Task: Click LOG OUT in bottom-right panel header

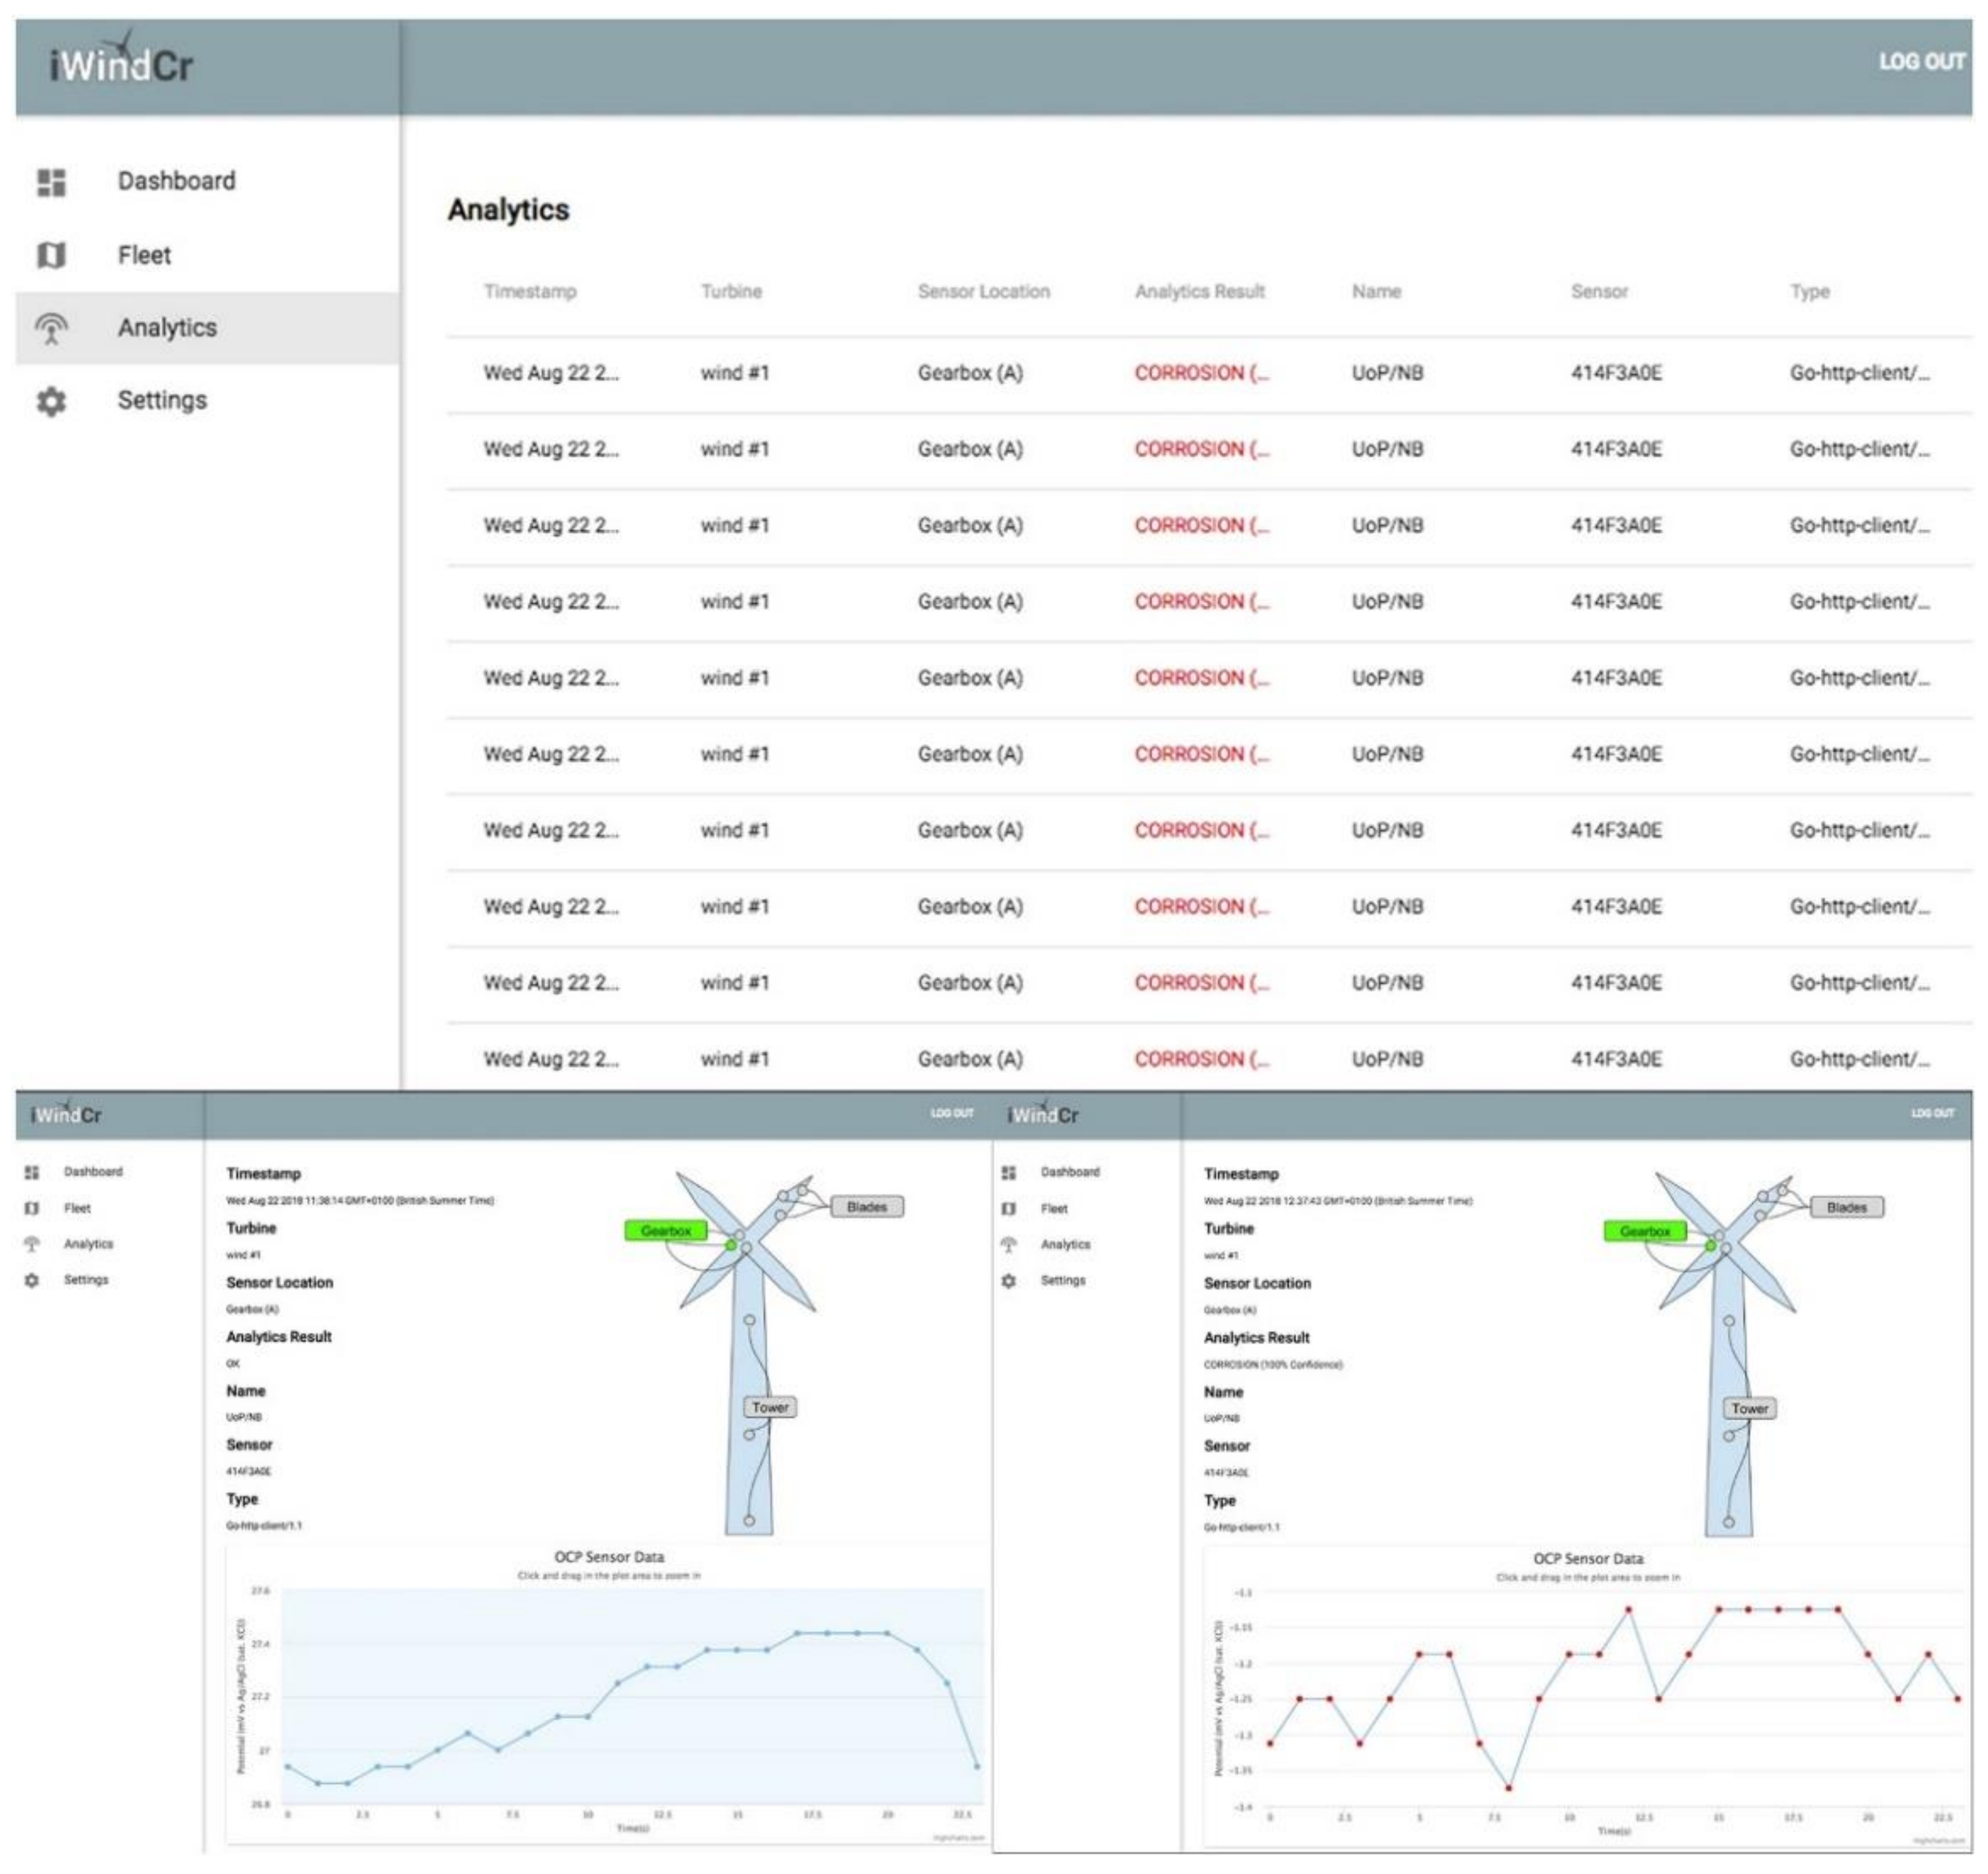Action: click(x=1932, y=1113)
